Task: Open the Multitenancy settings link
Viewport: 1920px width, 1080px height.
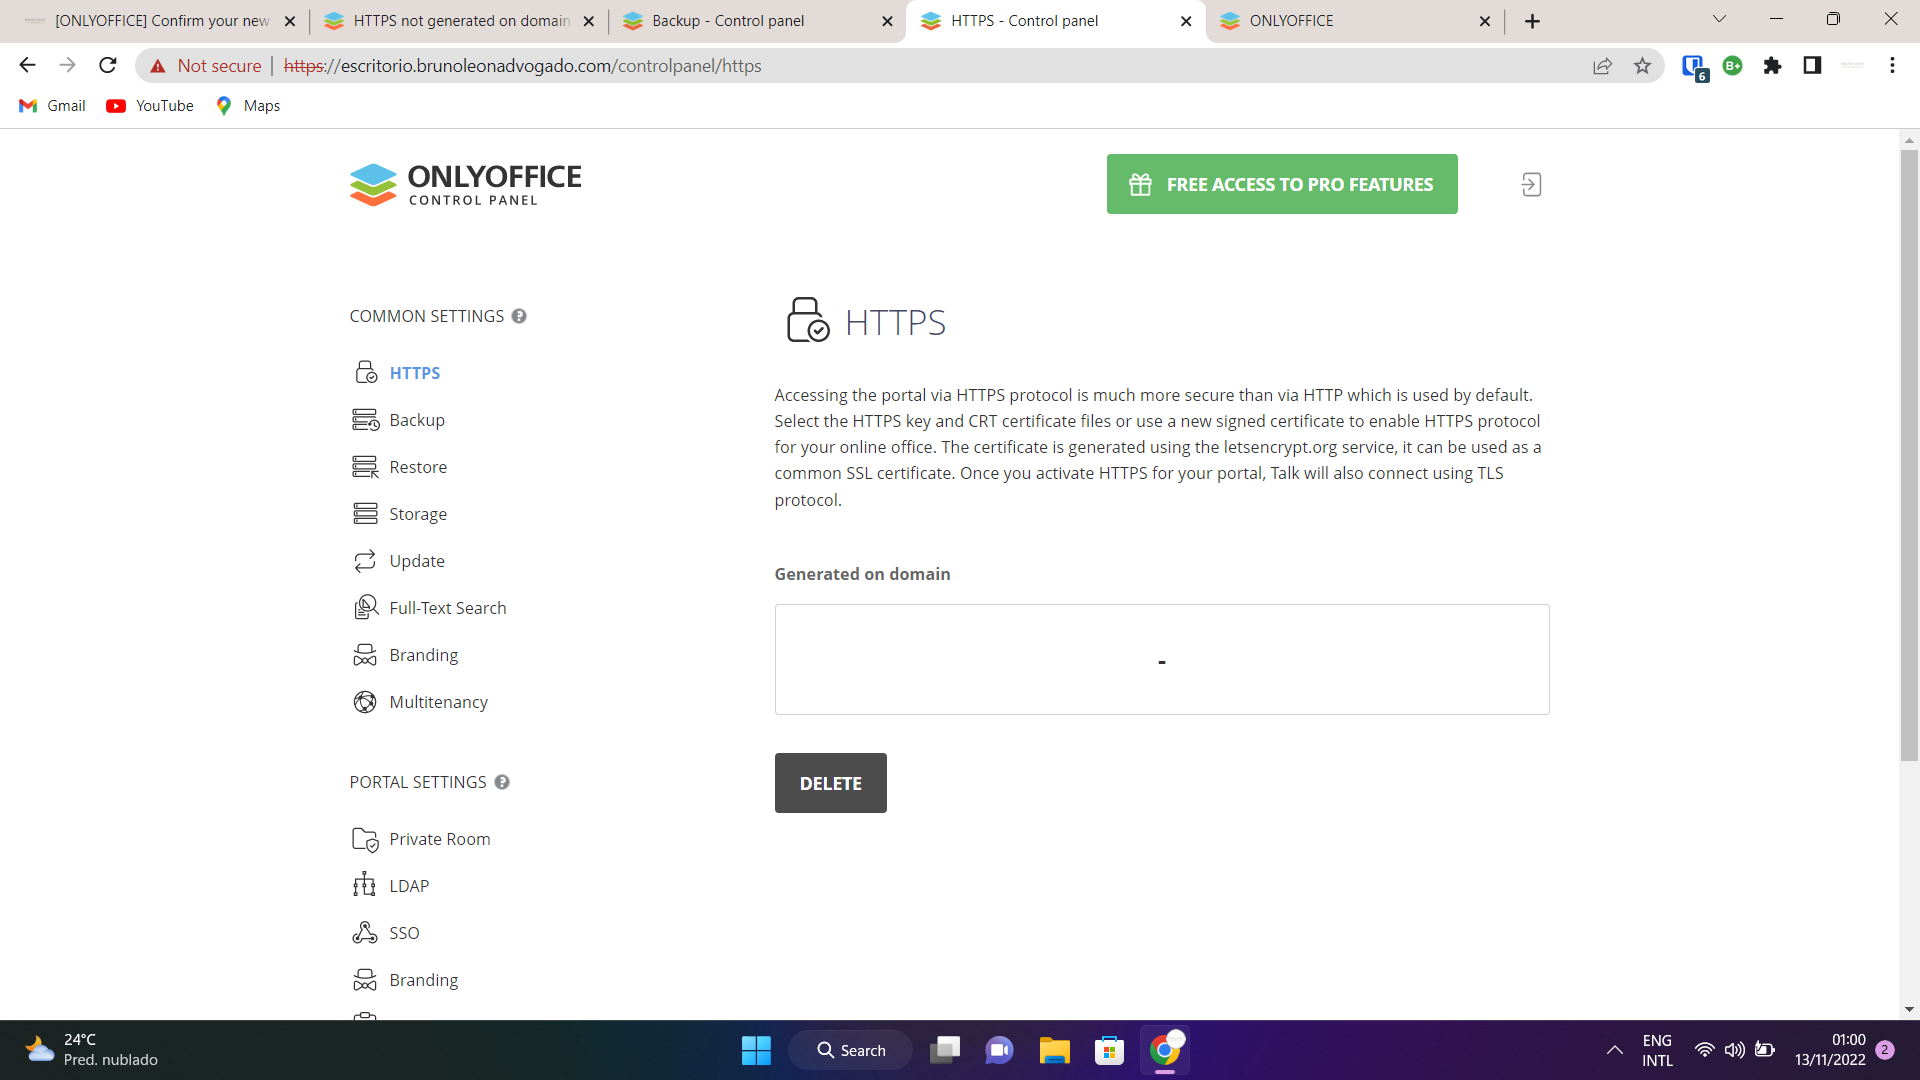Action: tap(439, 702)
